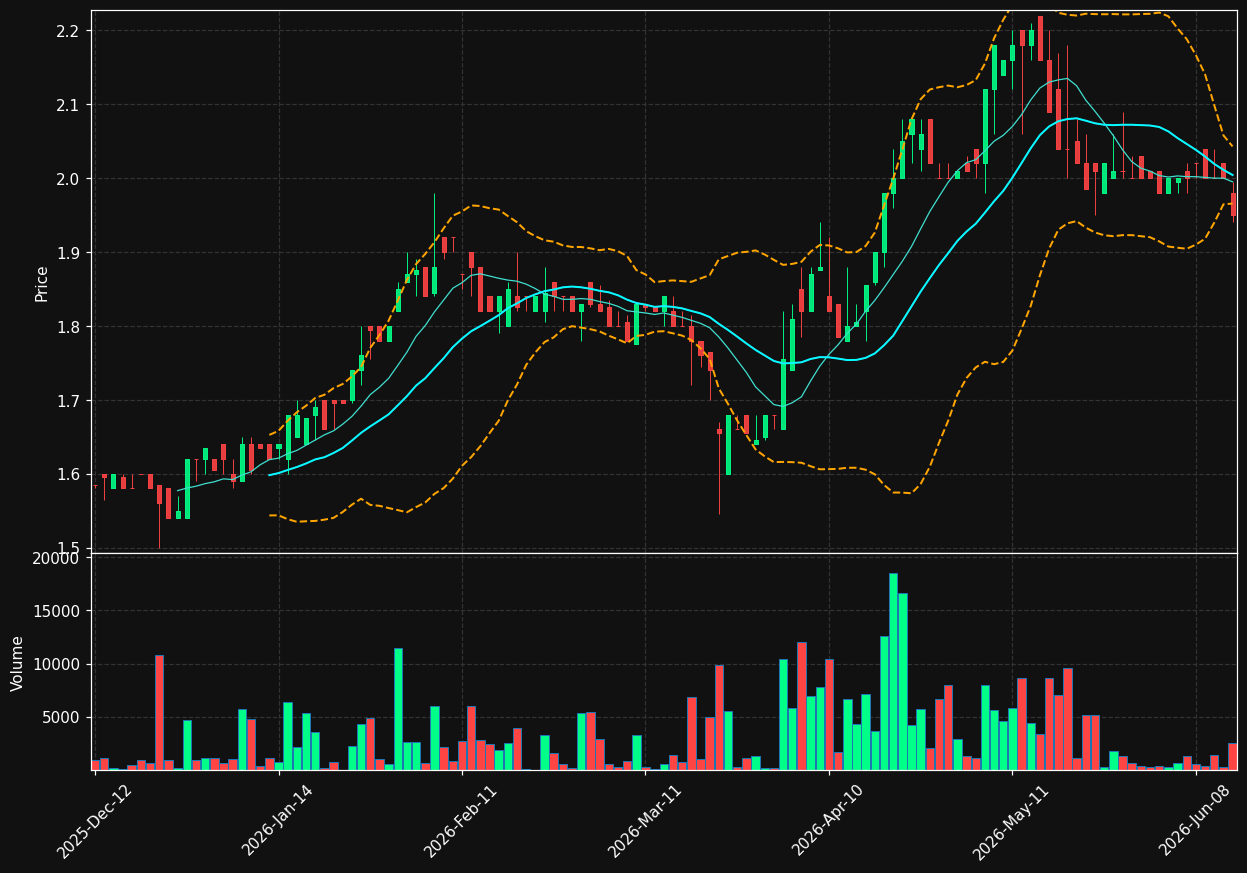
Task: Click the 2026-Apr-10 date label
Action: 828,821
